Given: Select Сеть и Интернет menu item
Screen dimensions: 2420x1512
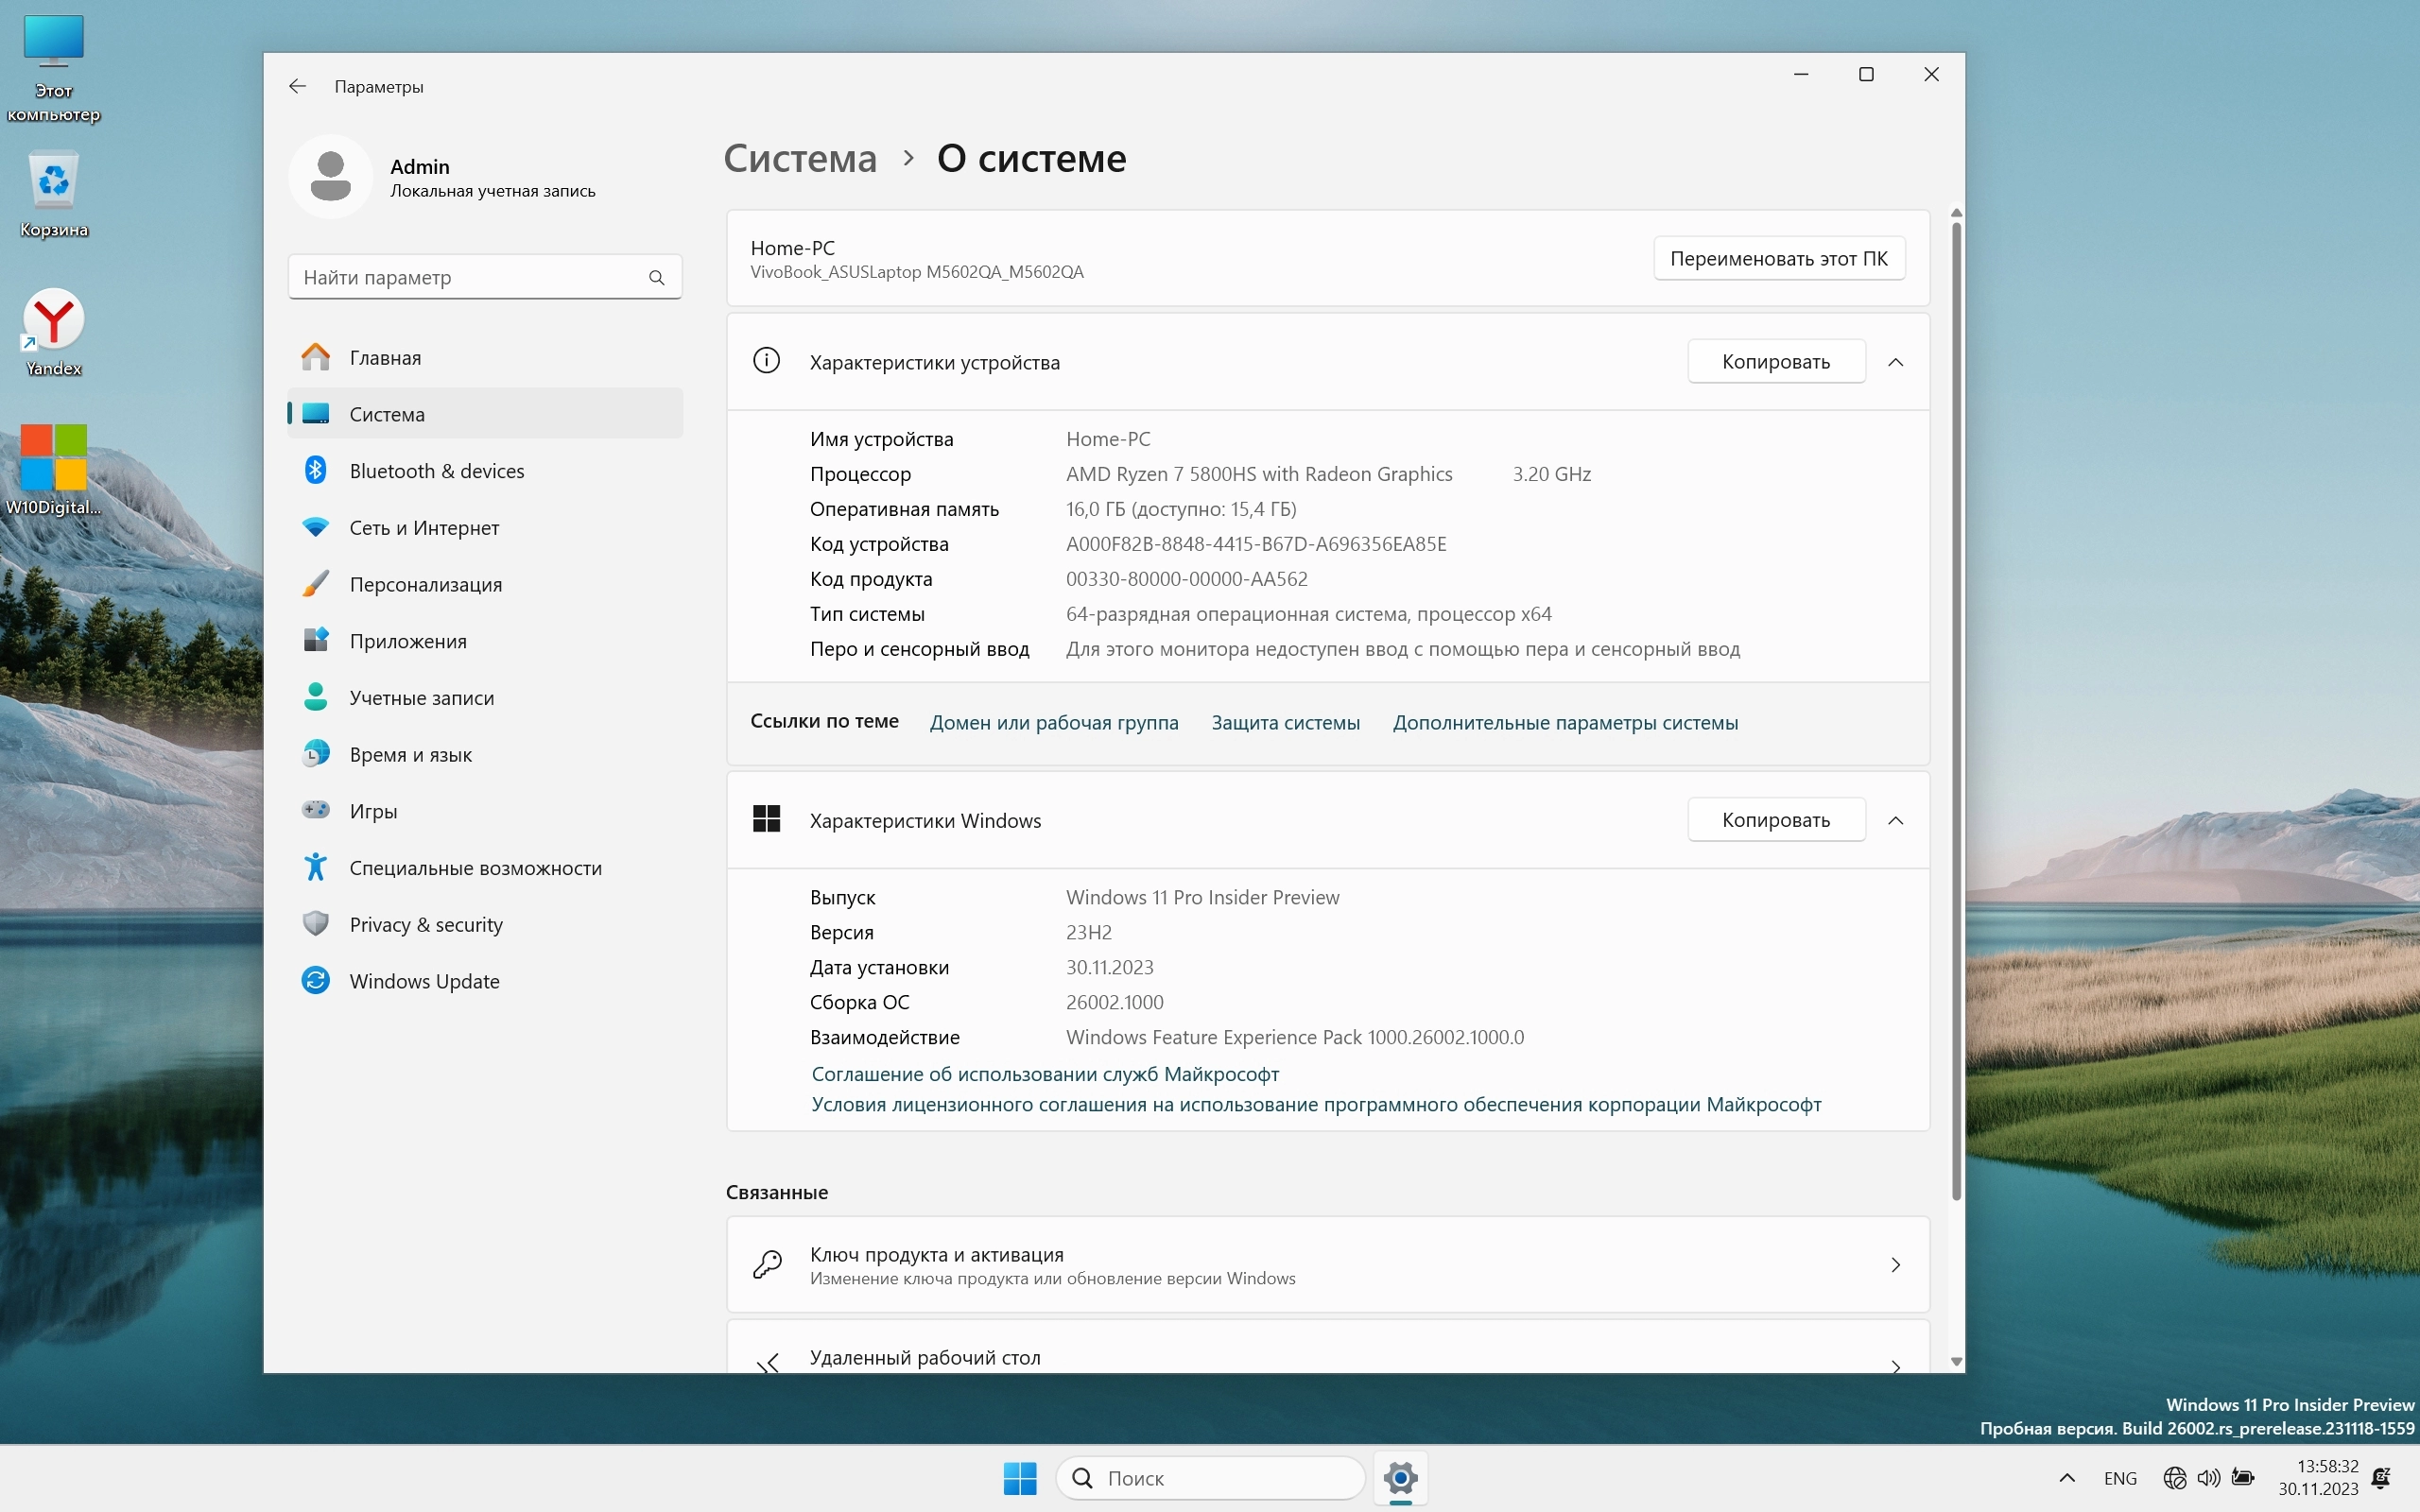Looking at the screenshot, I should point(424,528).
